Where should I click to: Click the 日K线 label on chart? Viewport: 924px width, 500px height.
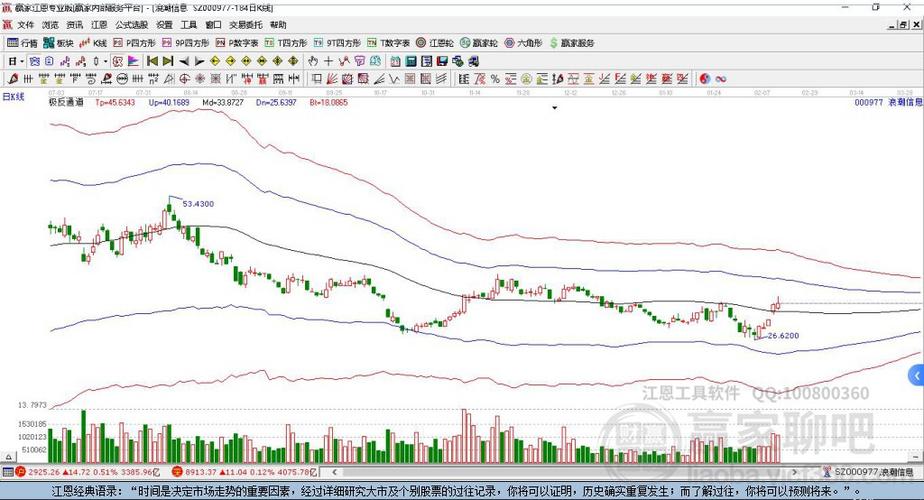14,96
